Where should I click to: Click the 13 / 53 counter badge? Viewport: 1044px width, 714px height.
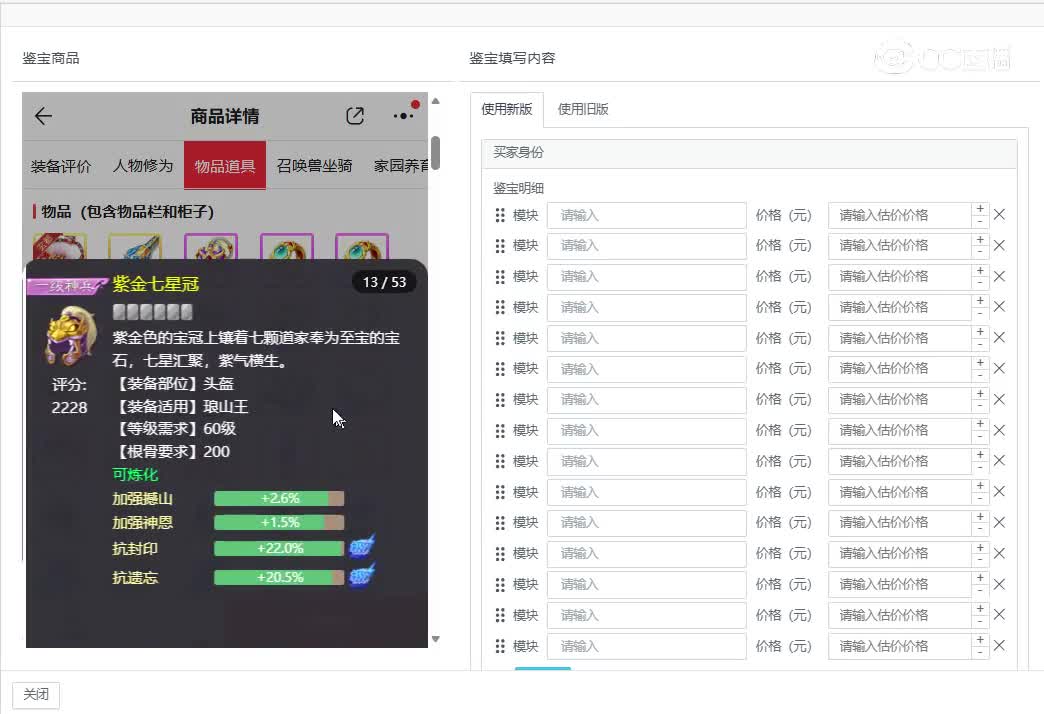pyautogui.click(x=384, y=282)
